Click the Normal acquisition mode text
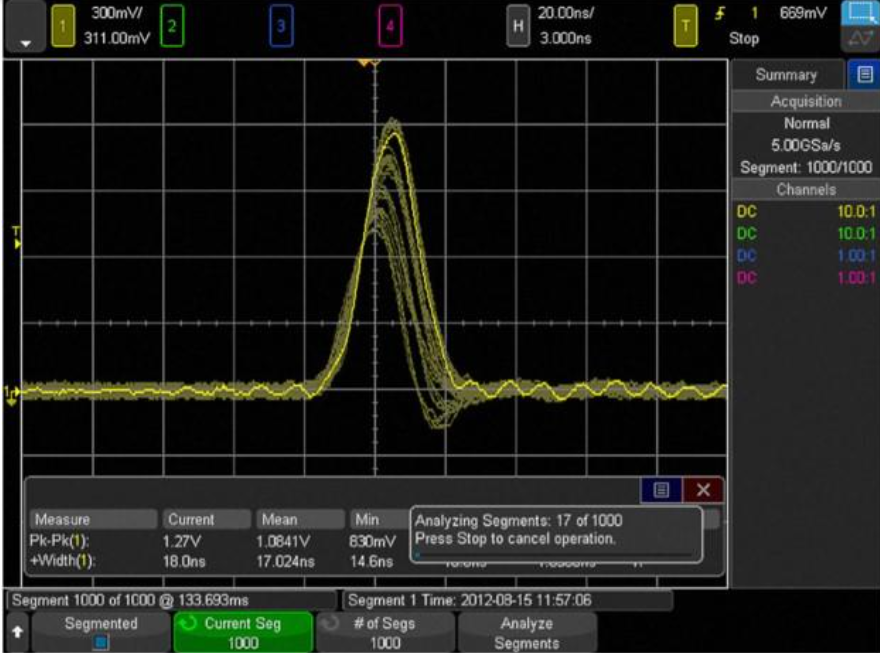 point(806,123)
